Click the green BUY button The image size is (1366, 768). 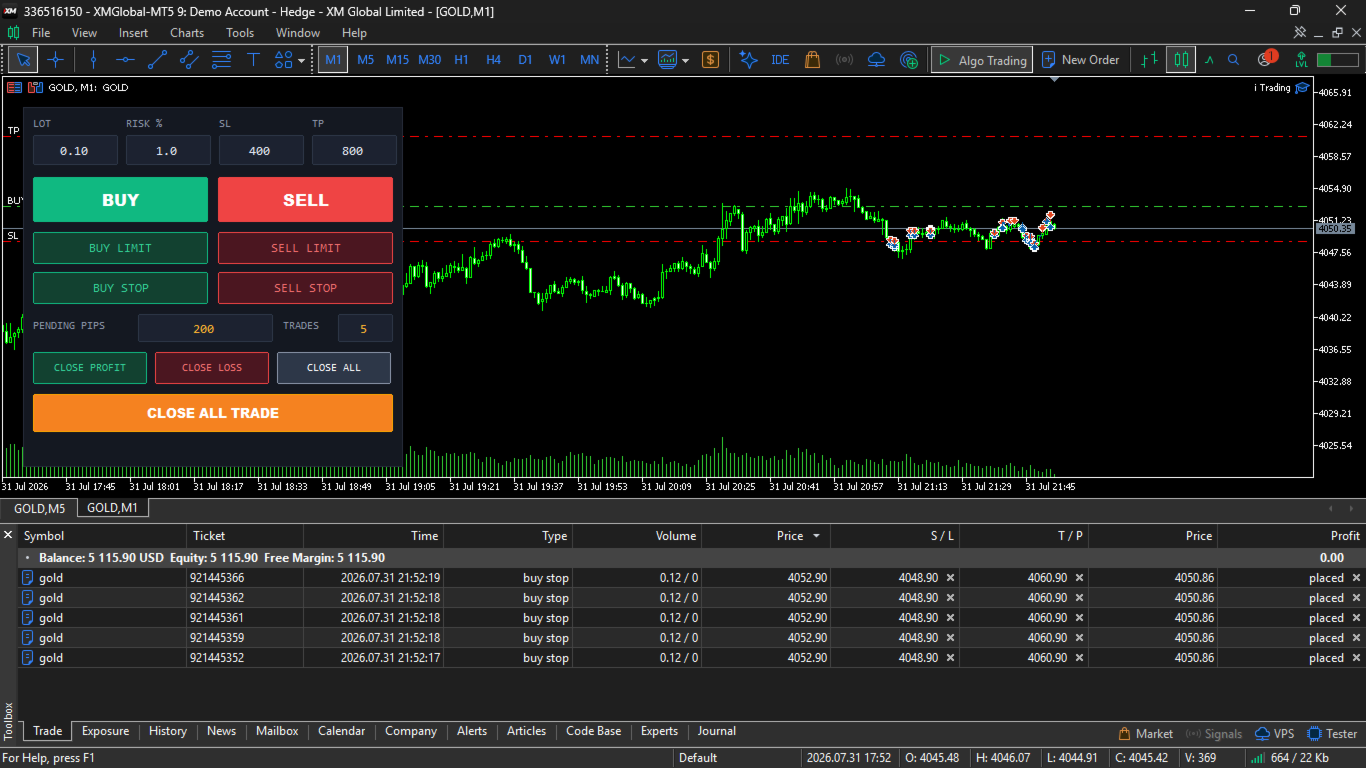coord(120,200)
